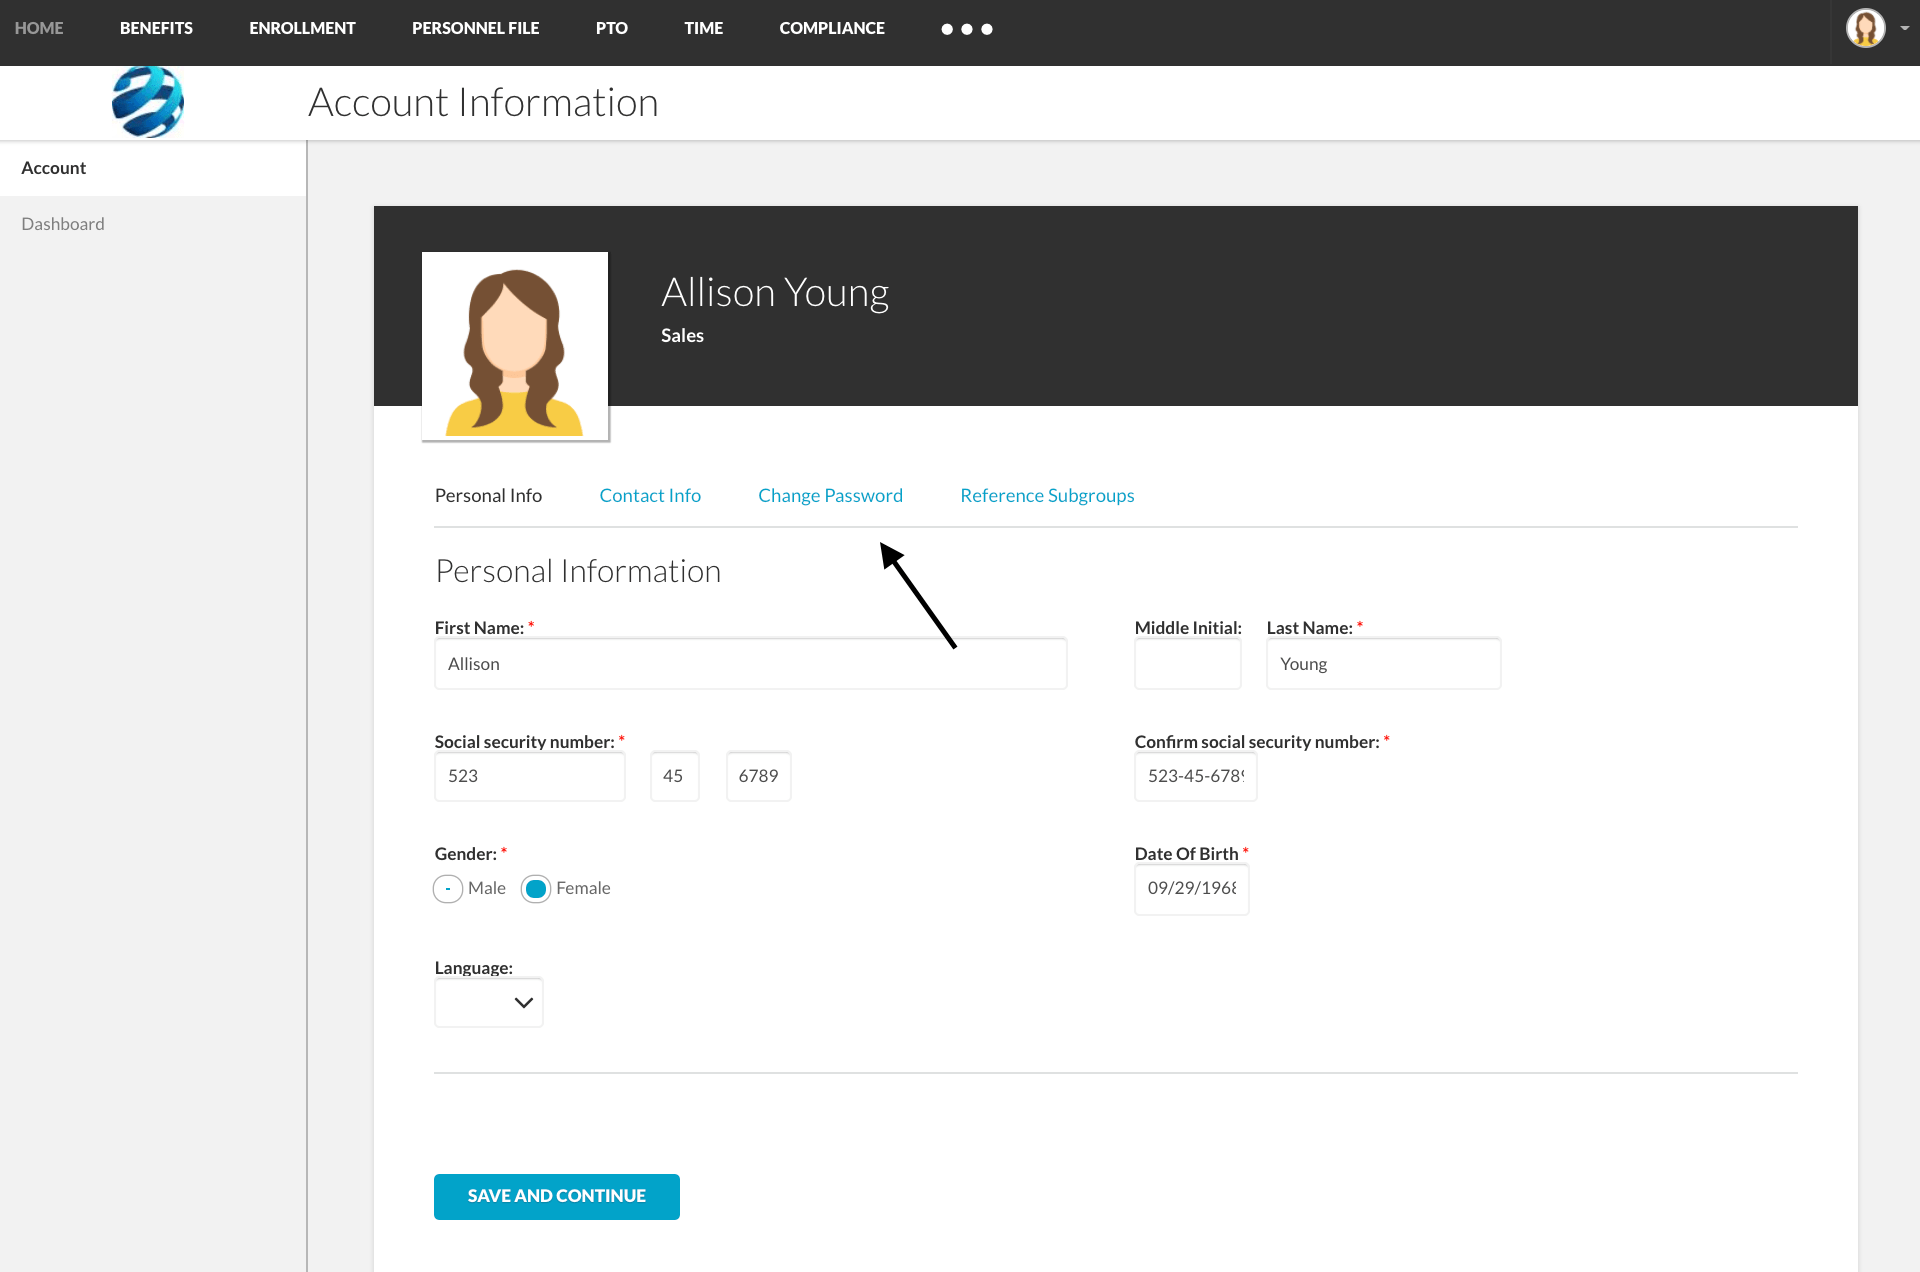1920x1272 pixels.
Task: Click the First Name input field
Action: 750,663
